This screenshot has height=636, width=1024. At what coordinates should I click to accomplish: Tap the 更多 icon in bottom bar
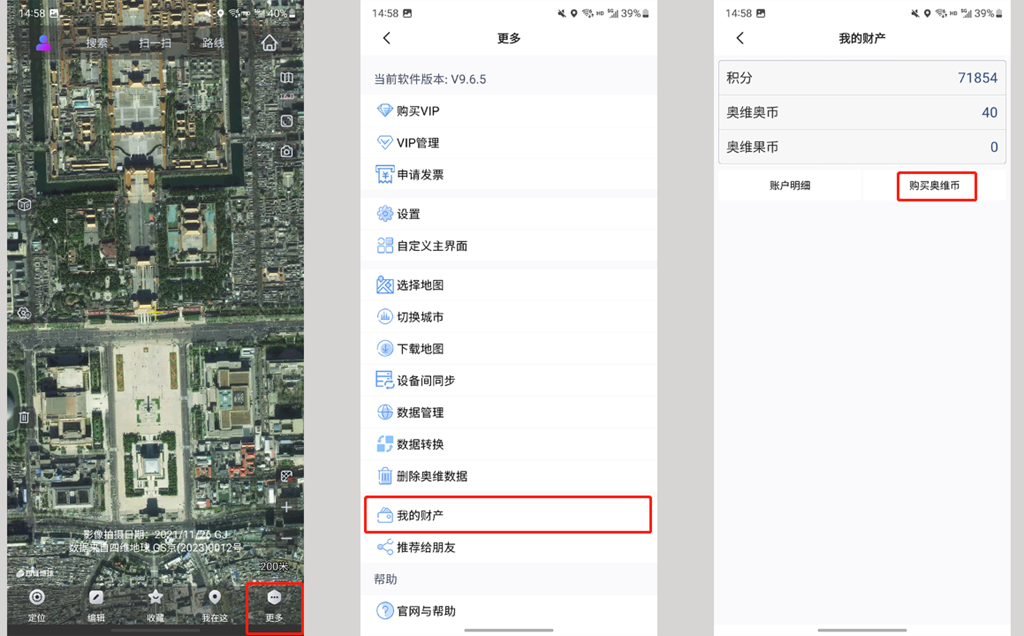point(274,604)
